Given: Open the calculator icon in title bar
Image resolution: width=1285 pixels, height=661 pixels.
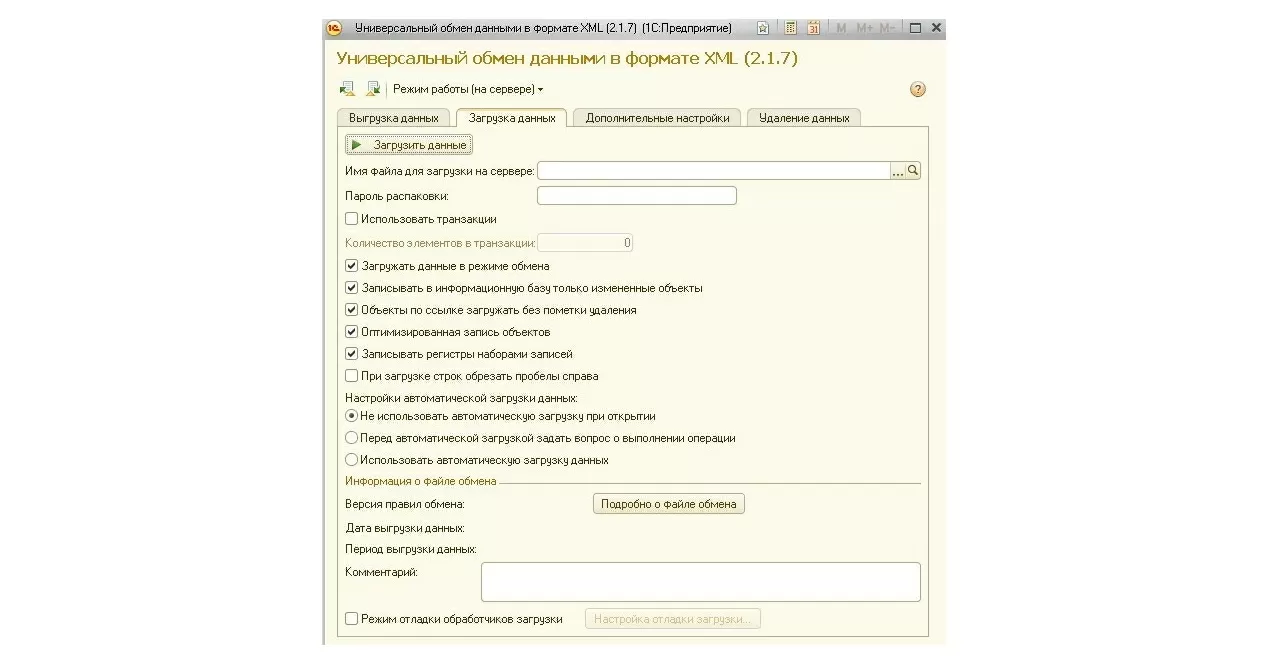Looking at the screenshot, I should point(790,28).
